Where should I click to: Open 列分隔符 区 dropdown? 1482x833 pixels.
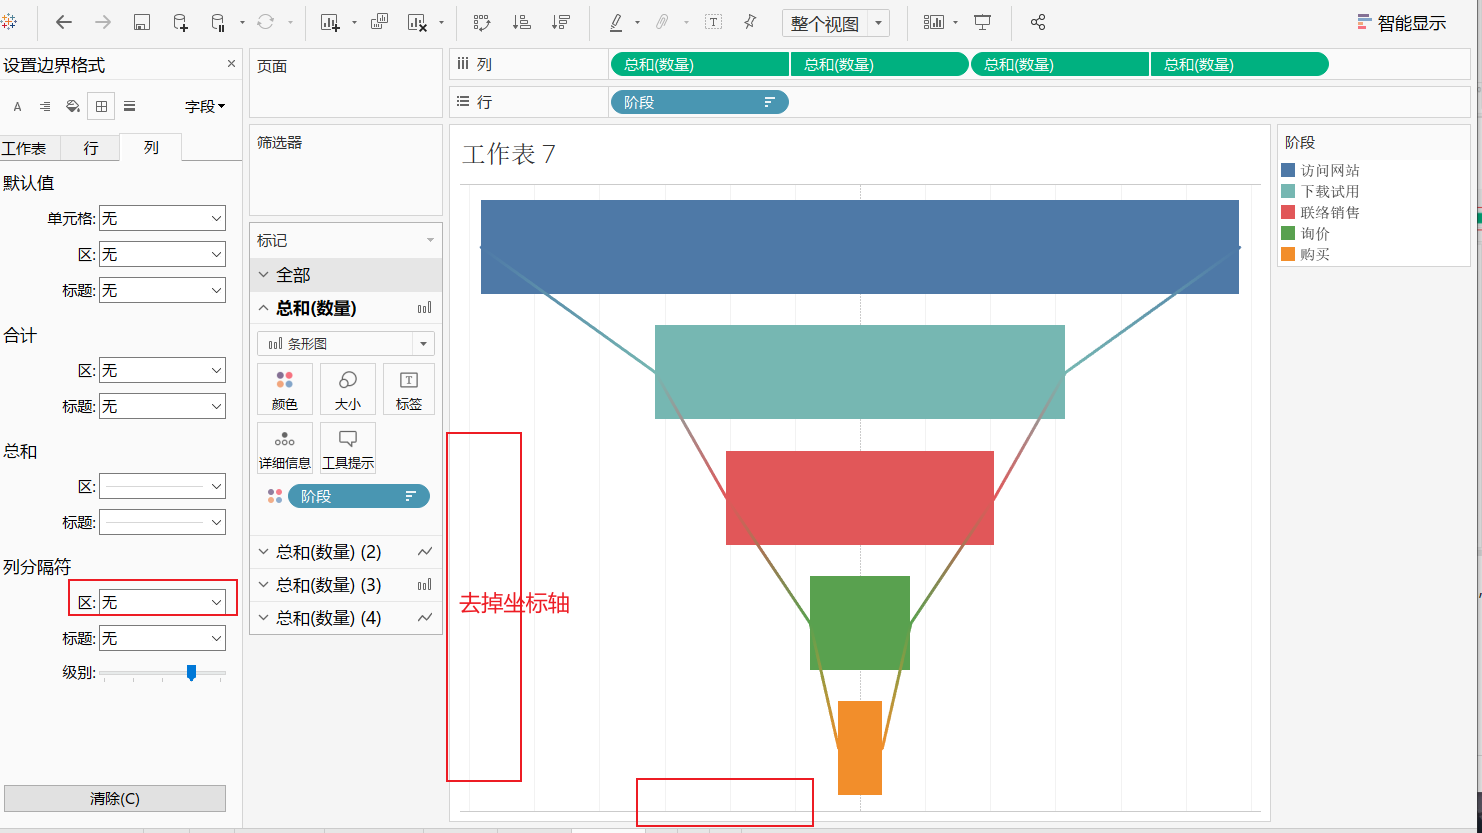[x=162, y=602]
